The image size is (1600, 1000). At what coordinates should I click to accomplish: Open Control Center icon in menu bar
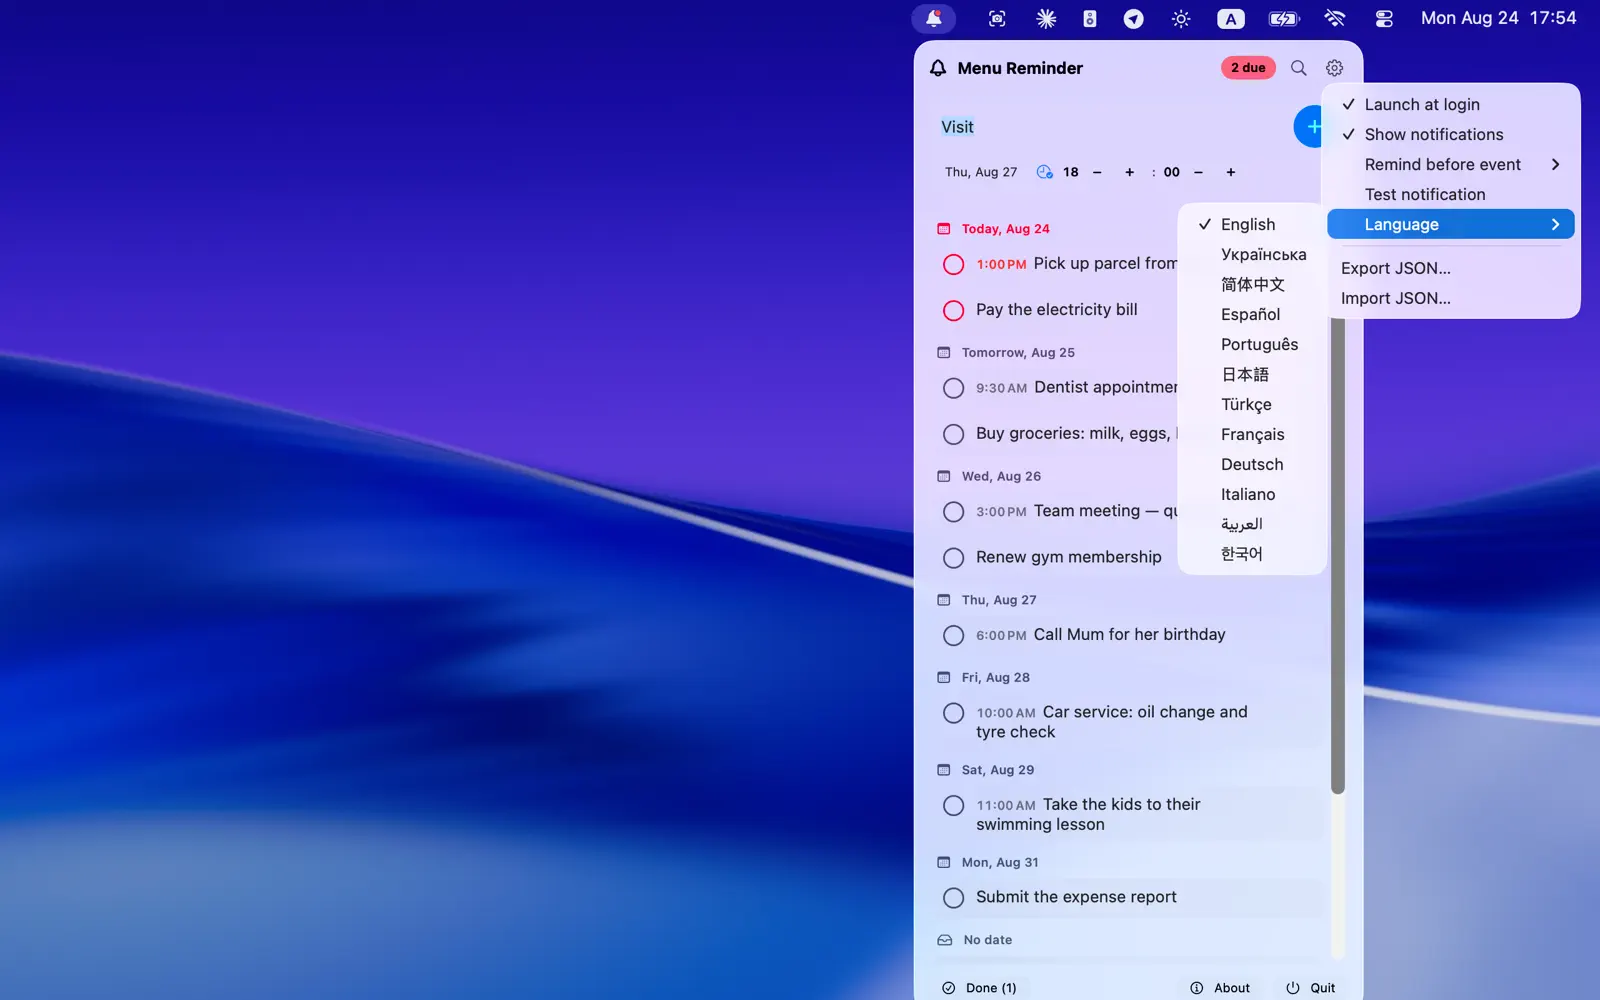[1384, 18]
